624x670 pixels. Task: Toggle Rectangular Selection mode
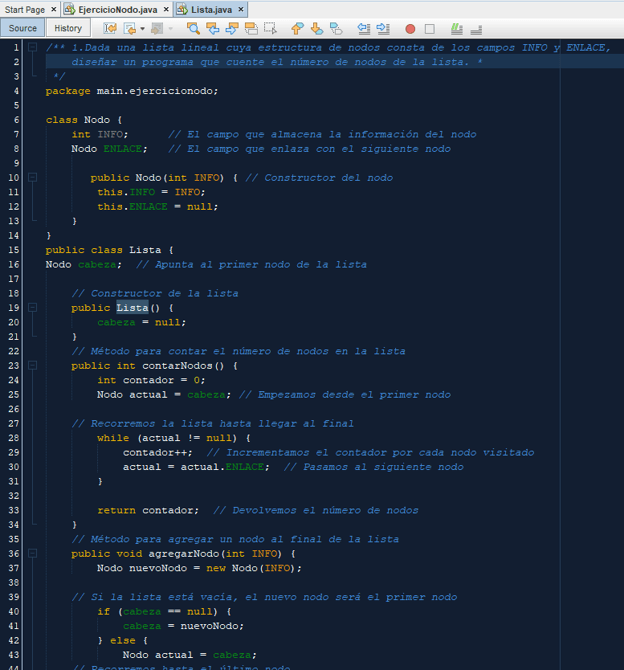[x=270, y=29]
